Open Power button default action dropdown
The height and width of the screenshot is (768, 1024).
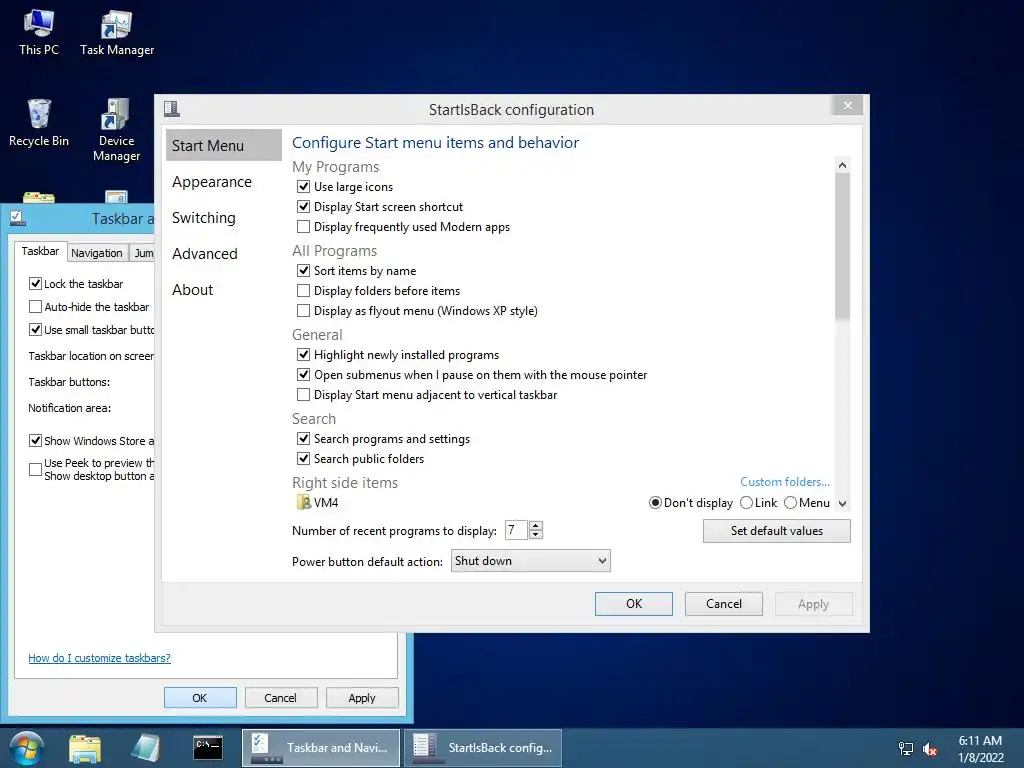pos(530,561)
